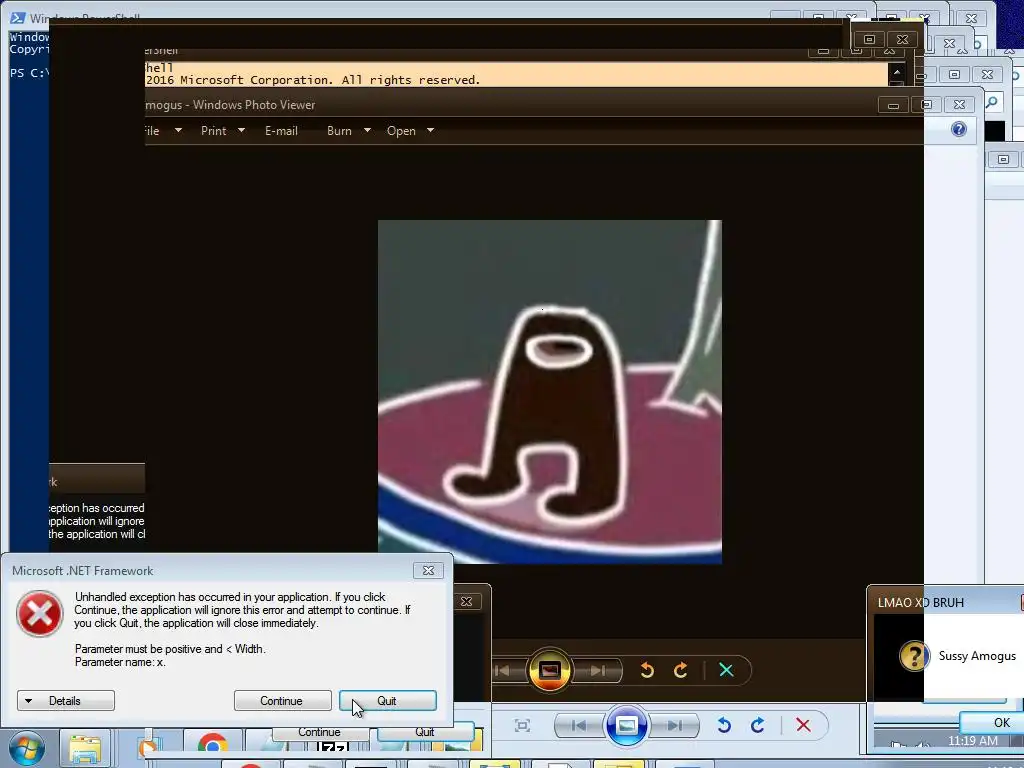Open Windows Explorer from the taskbar

(x=85, y=750)
